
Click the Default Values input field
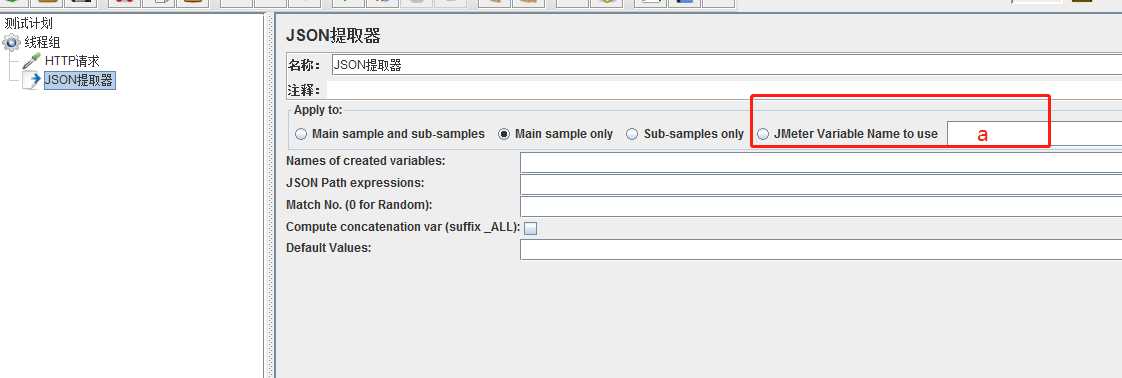tap(821, 249)
